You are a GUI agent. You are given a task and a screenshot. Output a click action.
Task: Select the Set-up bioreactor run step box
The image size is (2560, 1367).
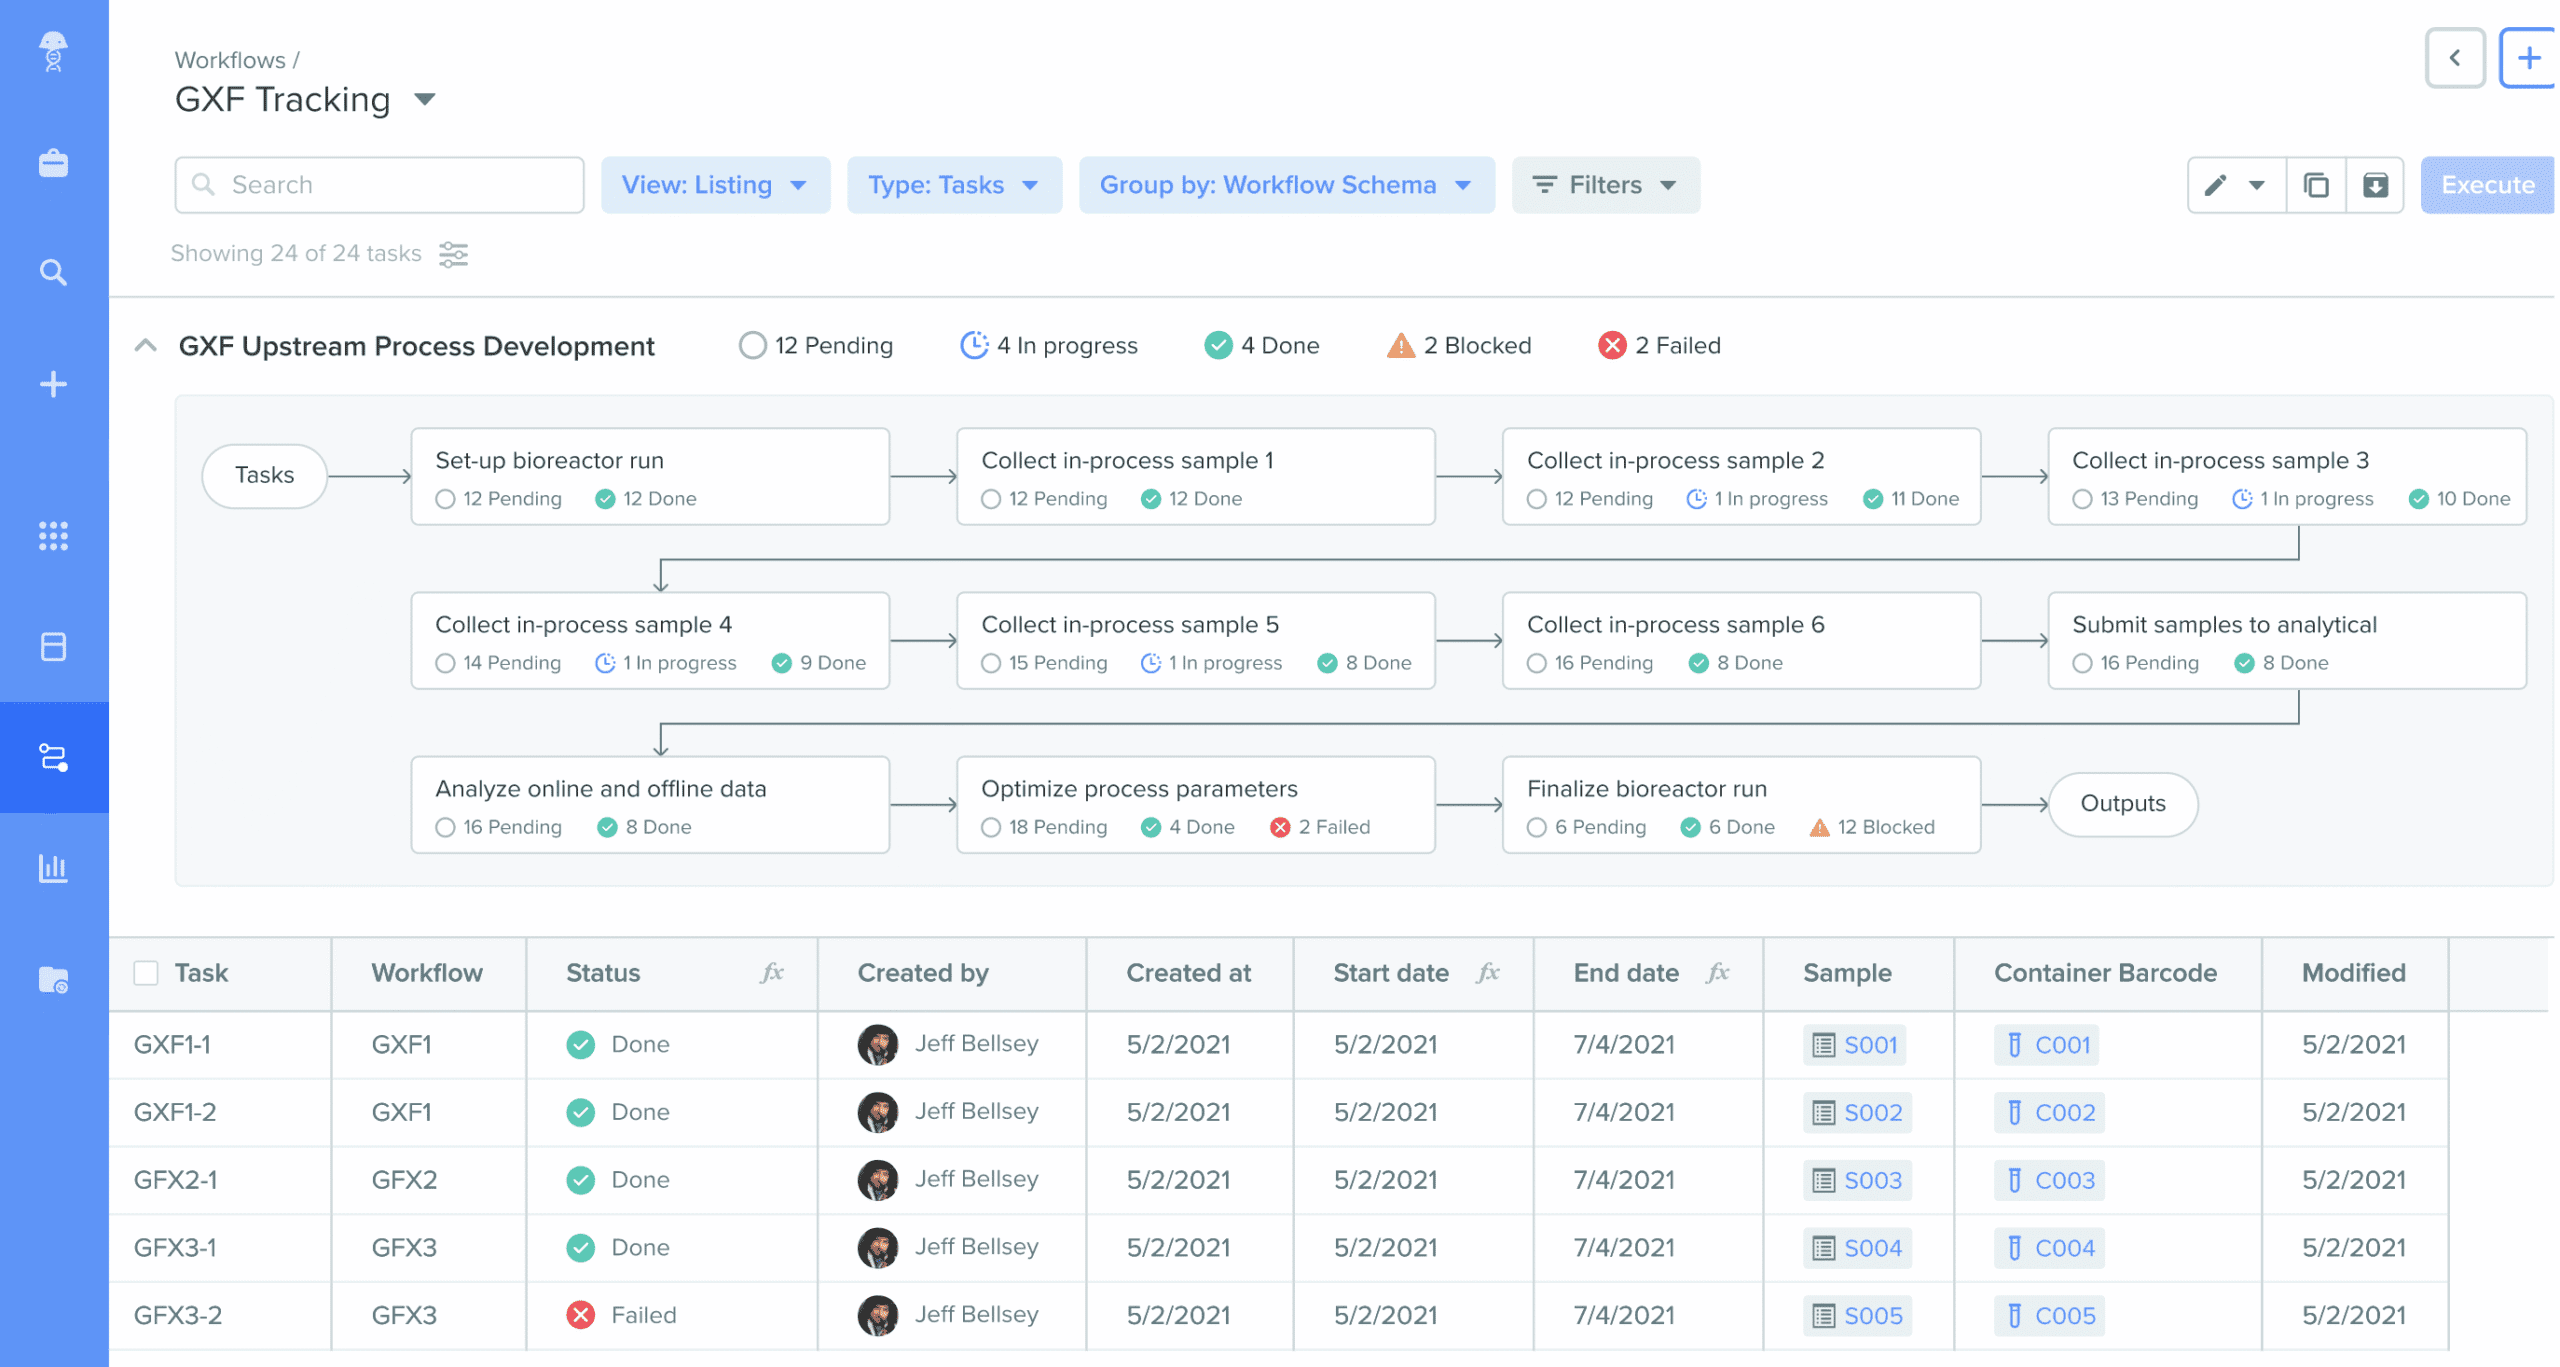point(650,477)
